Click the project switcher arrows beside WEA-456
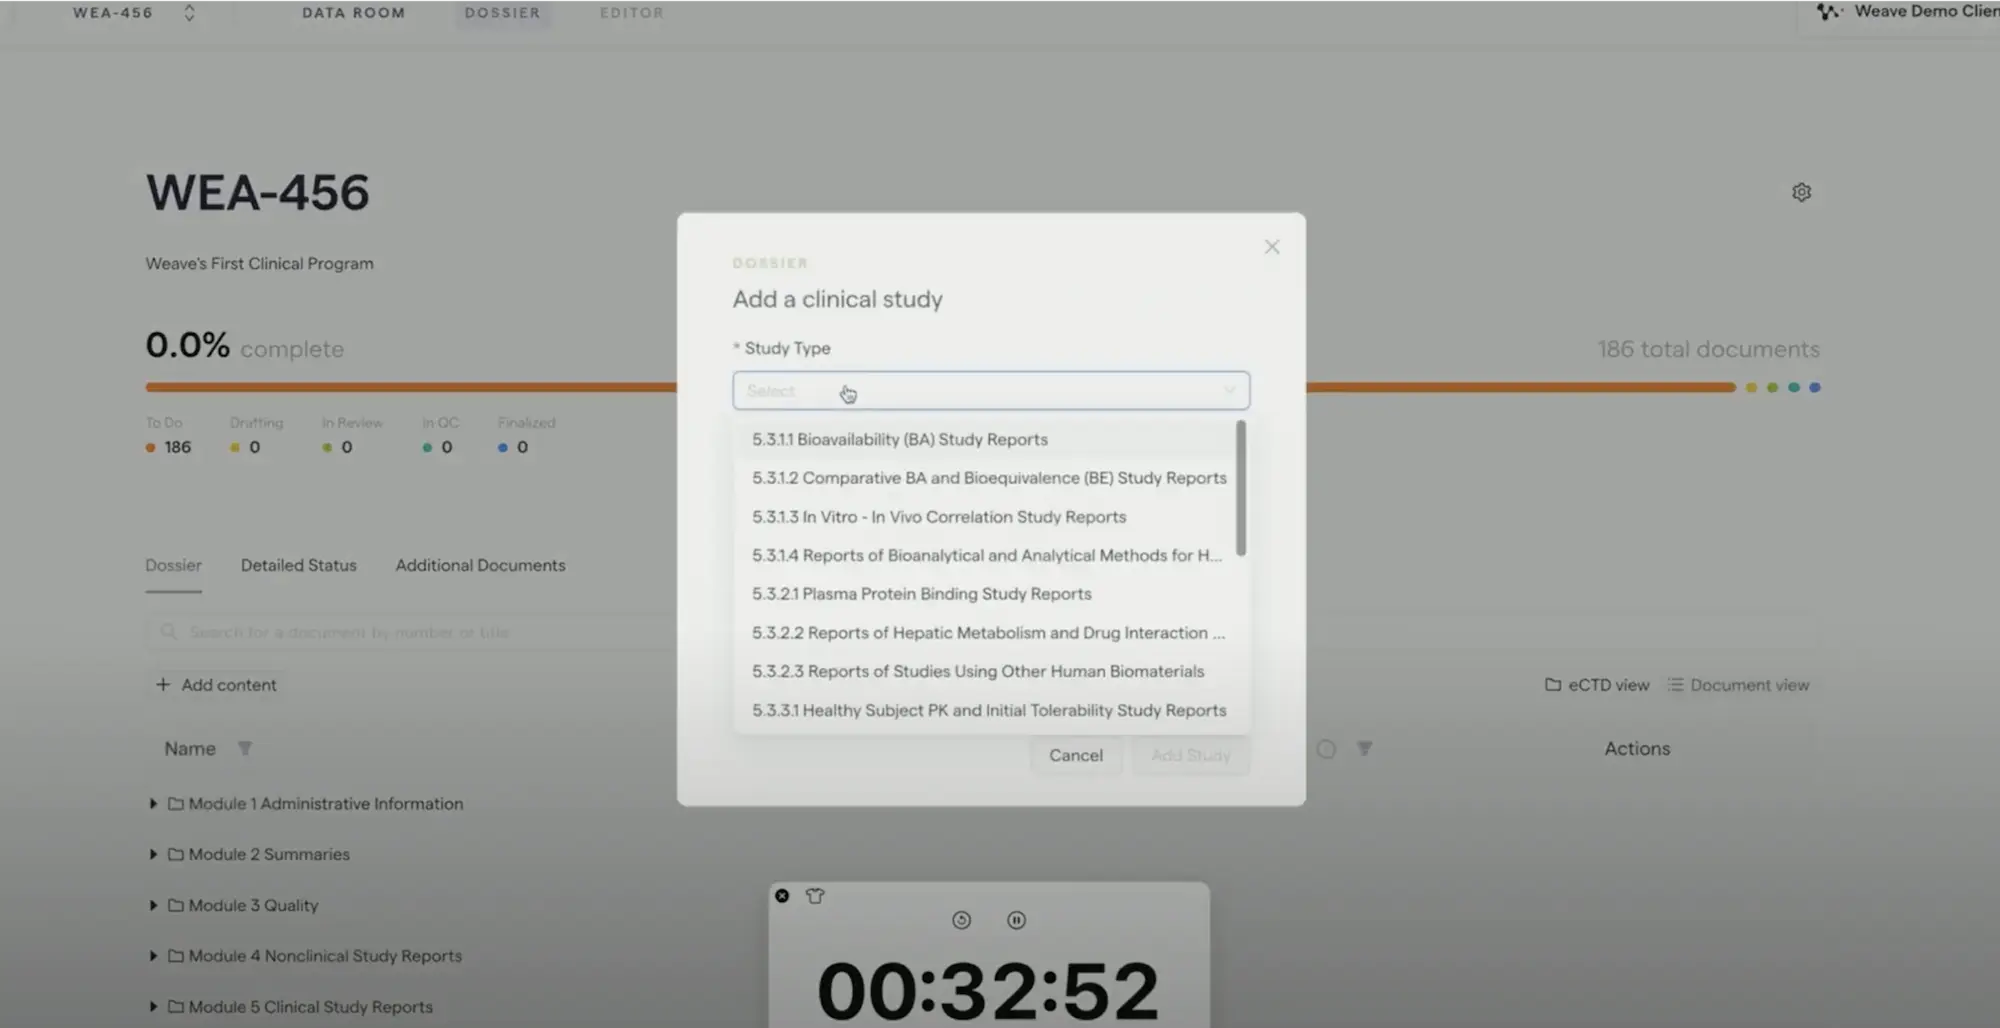Screen dimensions: 2000x1028 click(x=189, y=13)
